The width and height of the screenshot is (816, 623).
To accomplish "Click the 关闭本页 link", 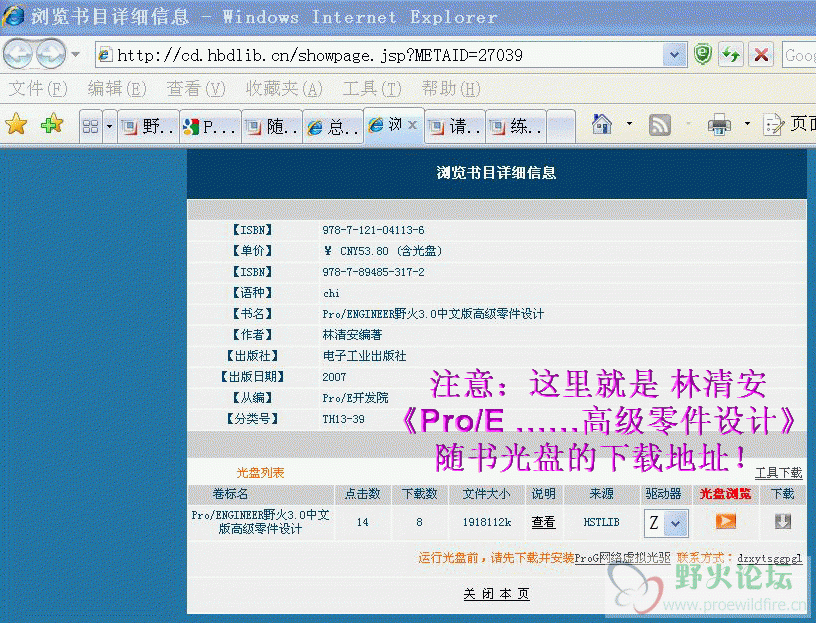I will pyautogui.click(x=496, y=594).
